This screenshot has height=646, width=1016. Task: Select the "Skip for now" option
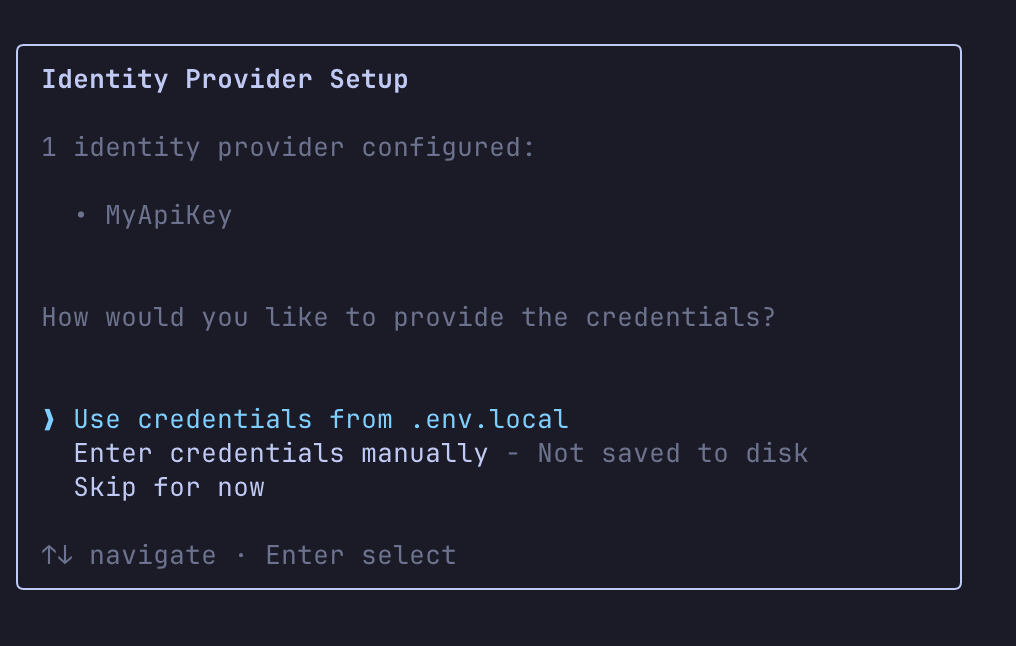[169, 487]
